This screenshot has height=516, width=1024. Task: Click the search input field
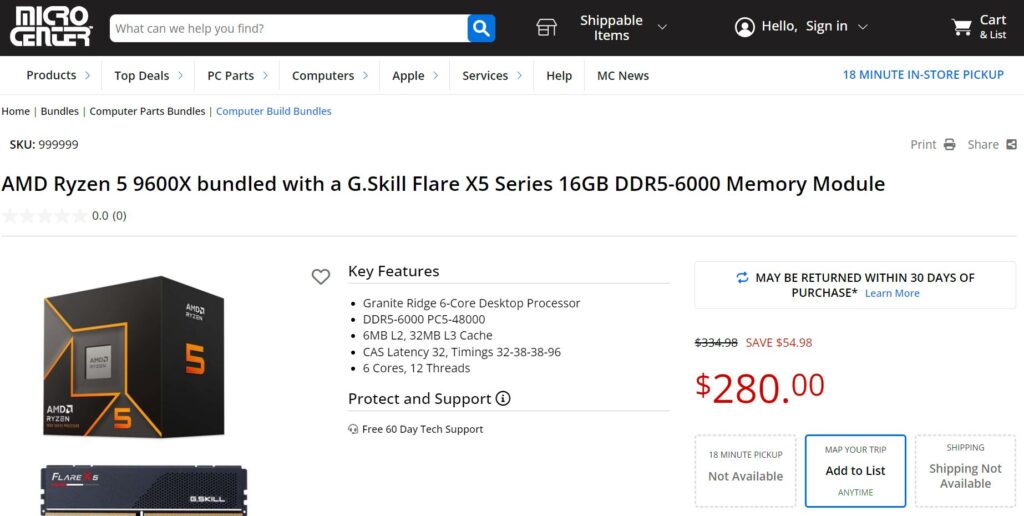pyautogui.click(x=289, y=28)
